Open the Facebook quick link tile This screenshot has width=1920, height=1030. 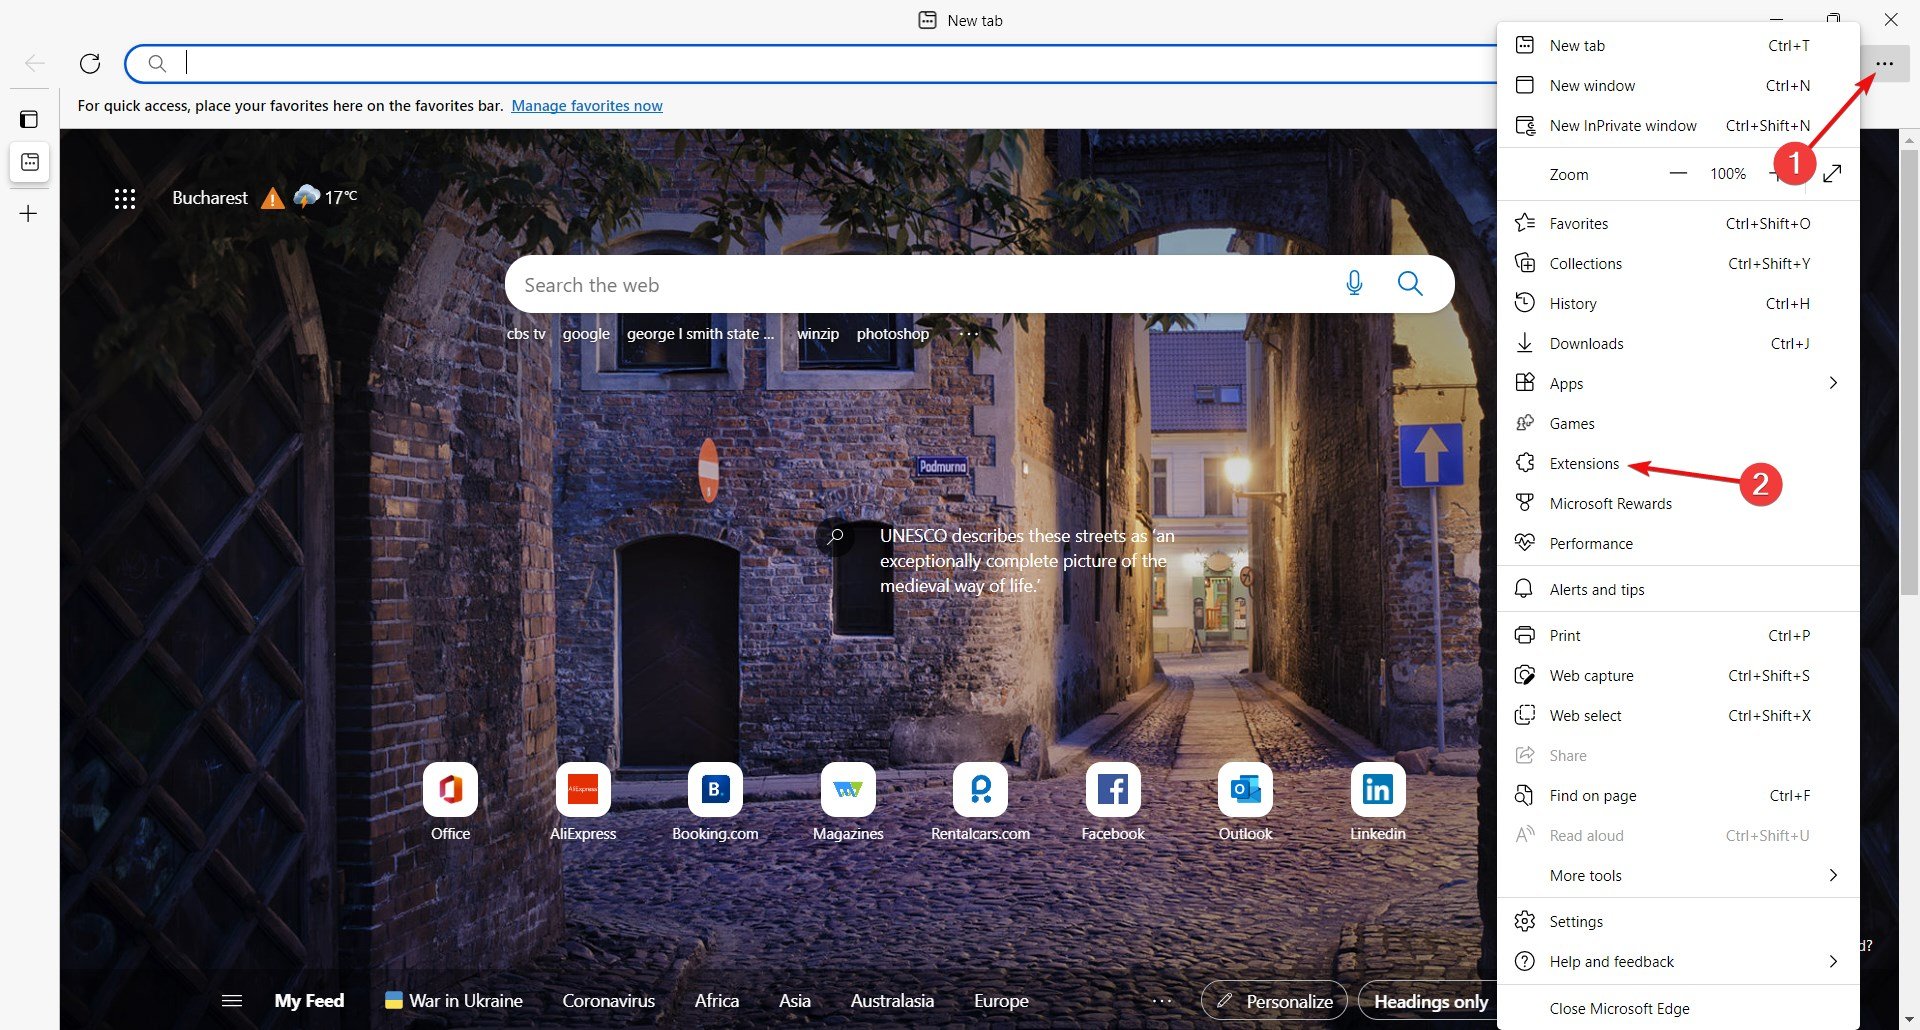[1113, 803]
